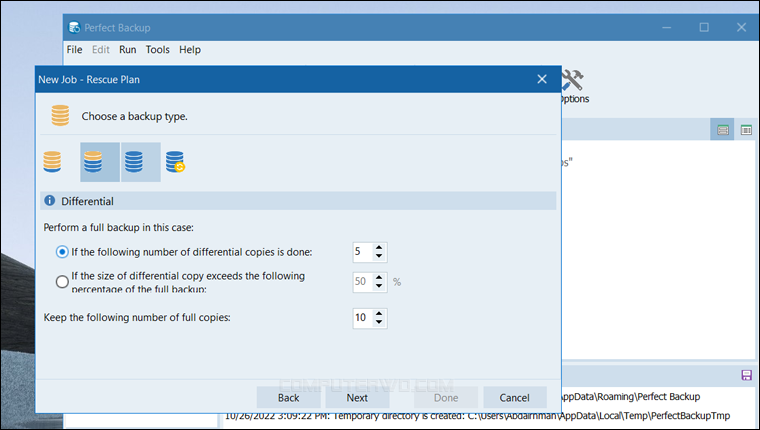Click Perfect Backup app icon in title bar
The height and width of the screenshot is (430, 760).
coord(74,28)
